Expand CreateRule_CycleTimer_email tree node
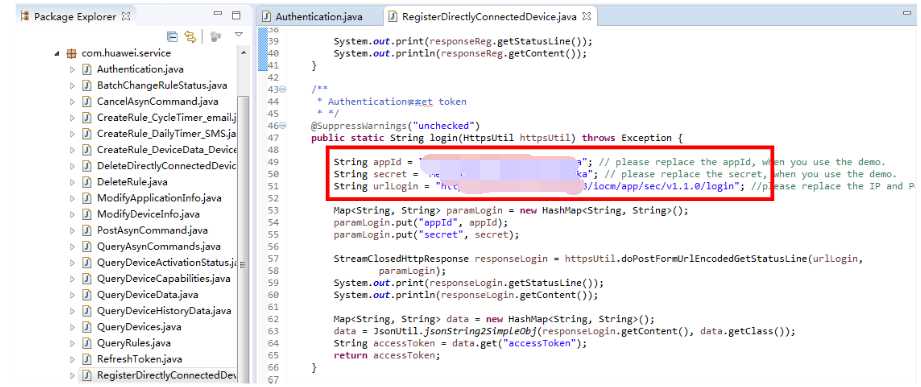The width and height of the screenshot is (921, 387). [x=72, y=117]
